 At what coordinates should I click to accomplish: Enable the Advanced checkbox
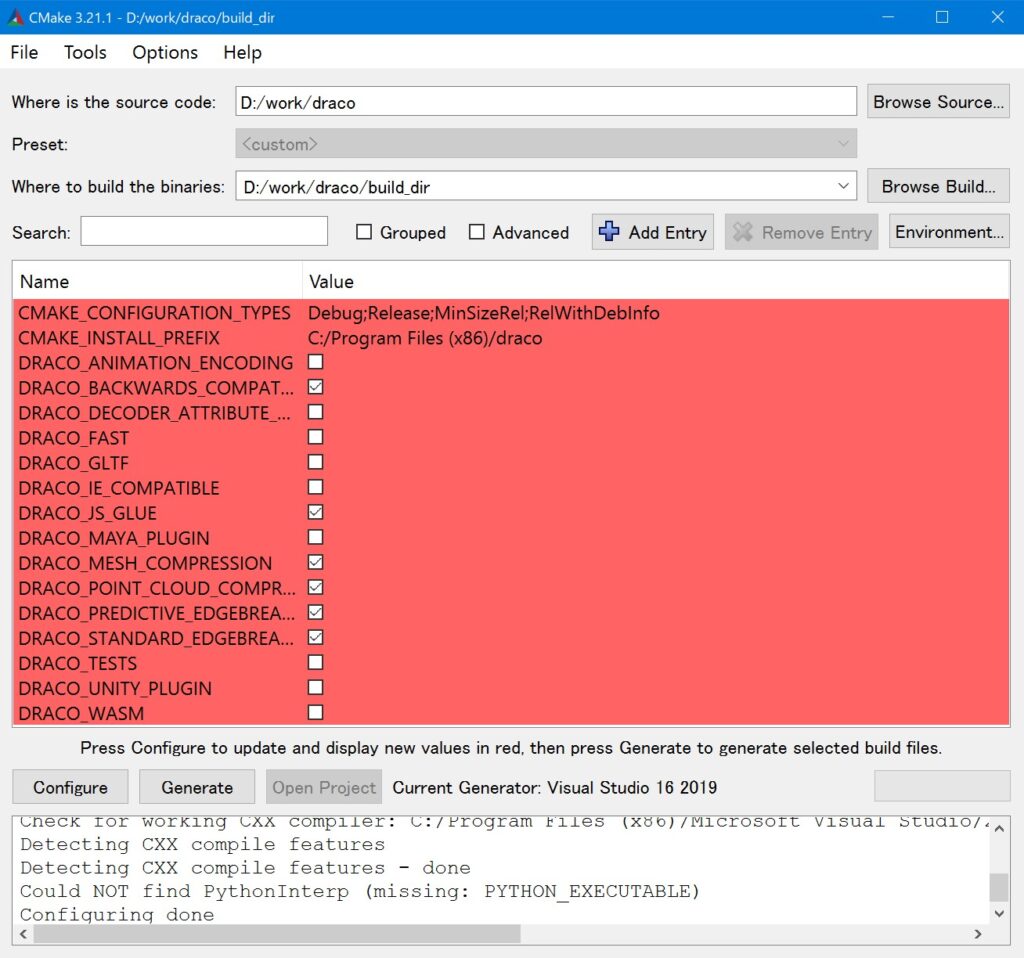(x=477, y=232)
